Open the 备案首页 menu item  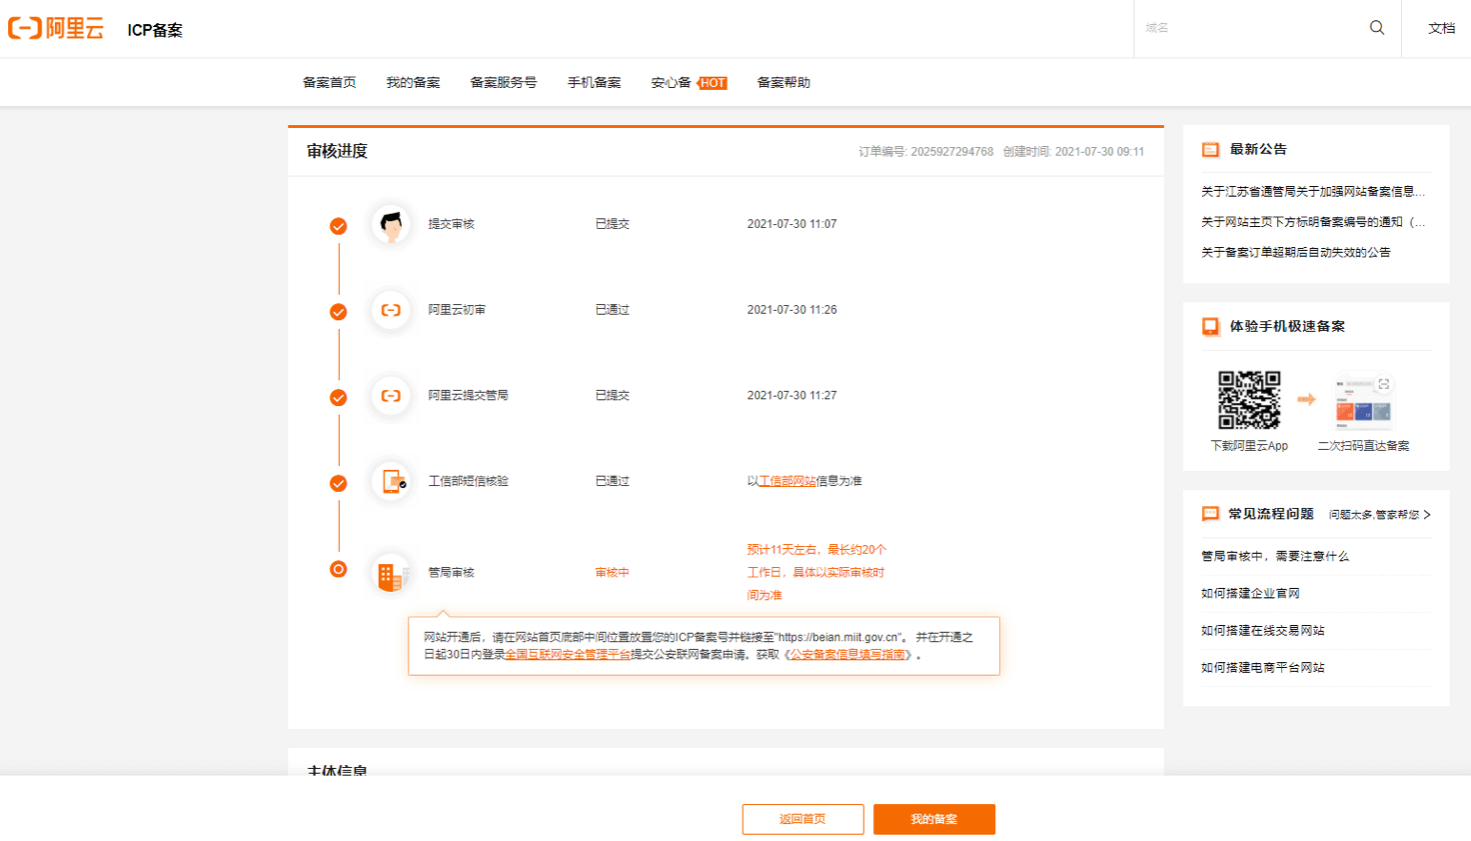click(x=329, y=83)
